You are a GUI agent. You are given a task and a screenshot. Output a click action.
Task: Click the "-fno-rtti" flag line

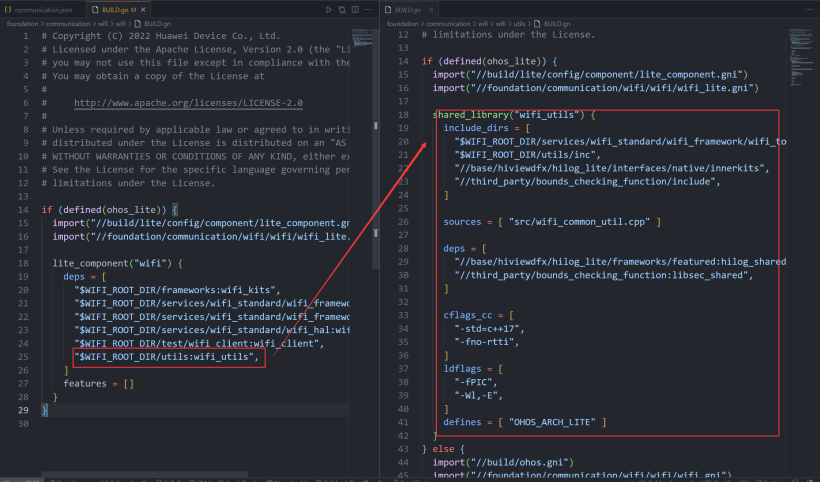486,342
